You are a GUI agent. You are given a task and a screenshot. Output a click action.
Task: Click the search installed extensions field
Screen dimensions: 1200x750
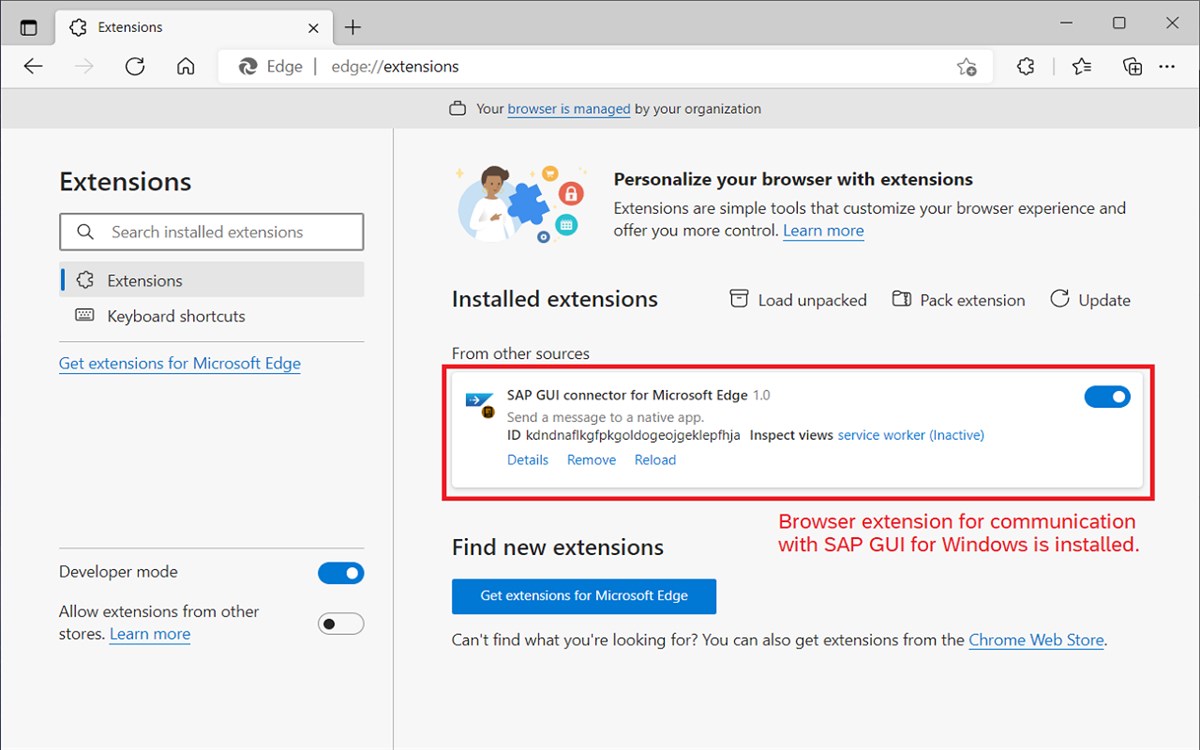pyautogui.click(x=211, y=231)
